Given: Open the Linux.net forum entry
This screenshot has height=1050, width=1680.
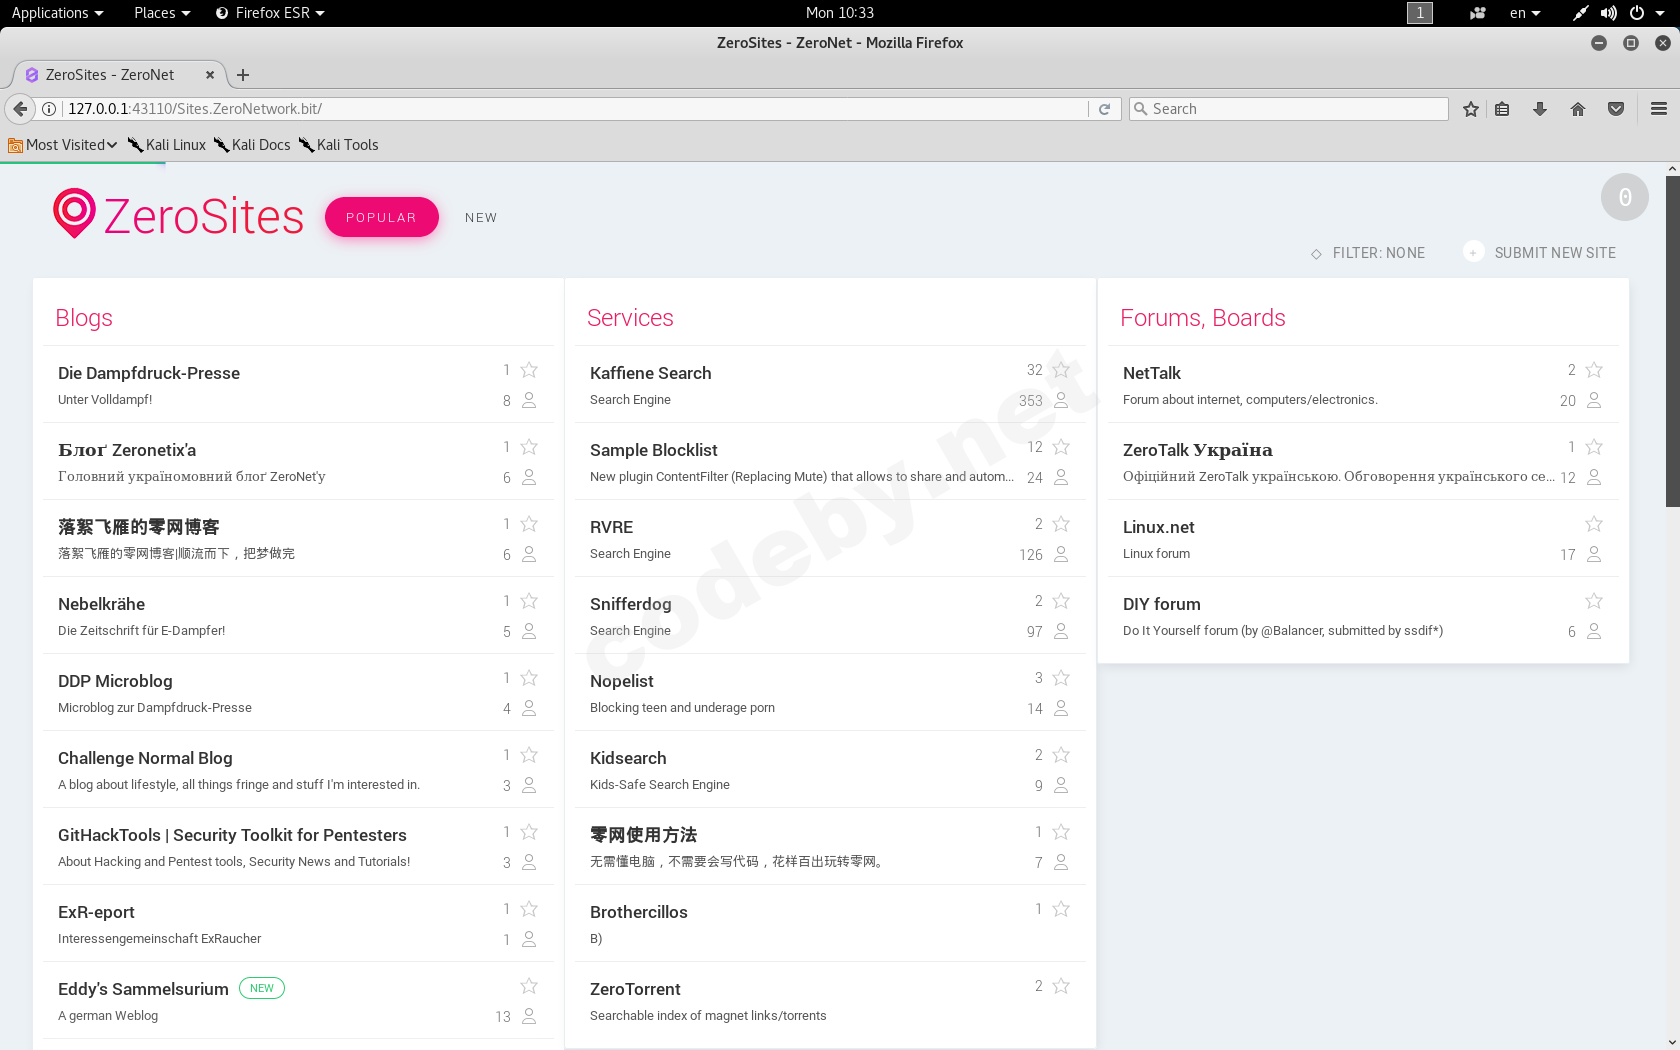Looking at the screenshot, I should coord(1159,527).
